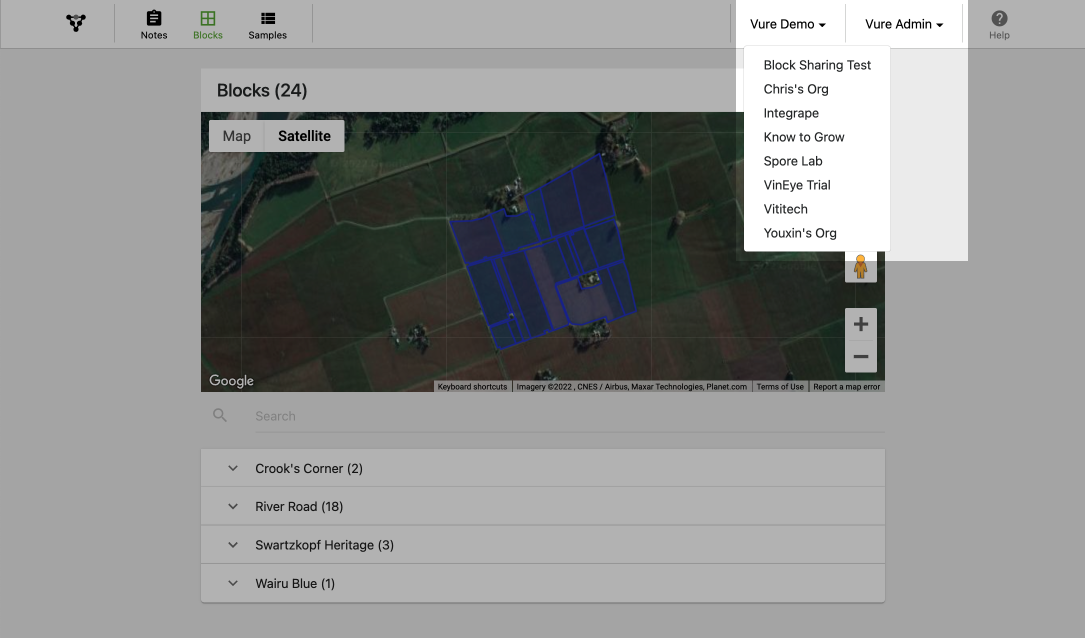
Task: Expand the River Road group
Action: tap(233, 507)
